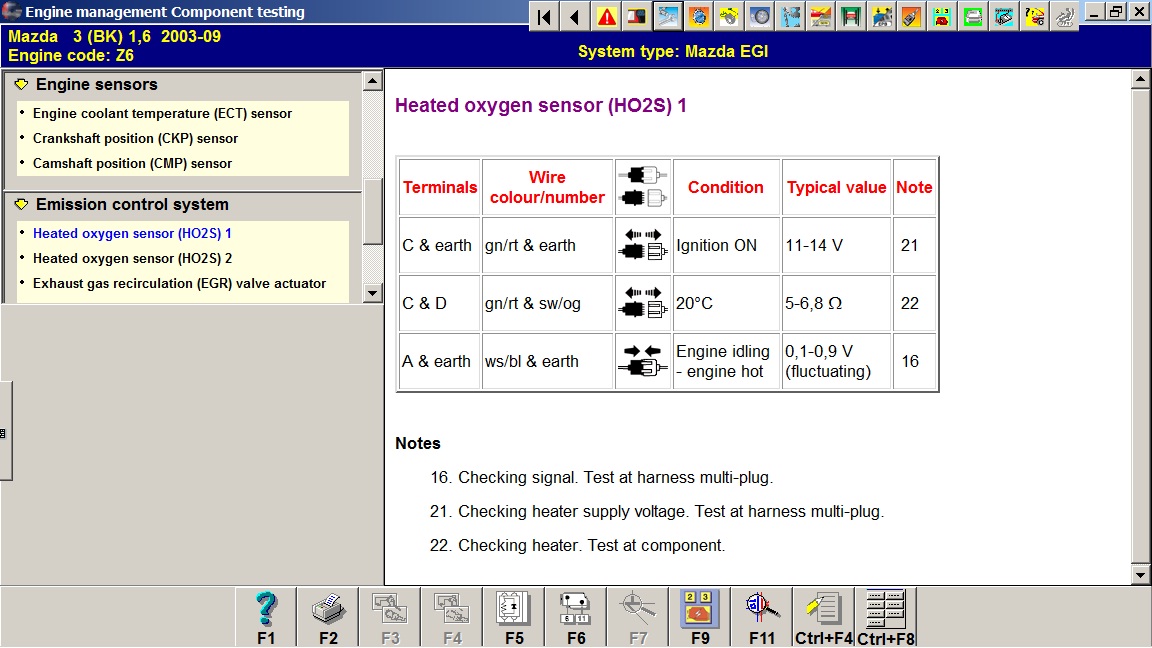Click the F6 connector pin icon

click(576, 616)
